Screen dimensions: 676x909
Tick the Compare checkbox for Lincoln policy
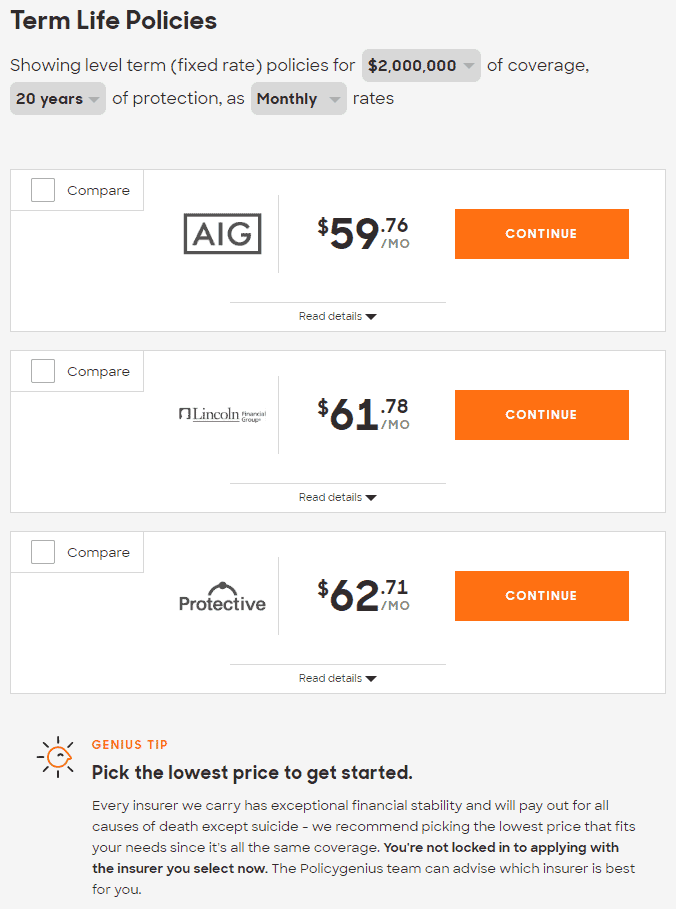[x=43, y=371]
